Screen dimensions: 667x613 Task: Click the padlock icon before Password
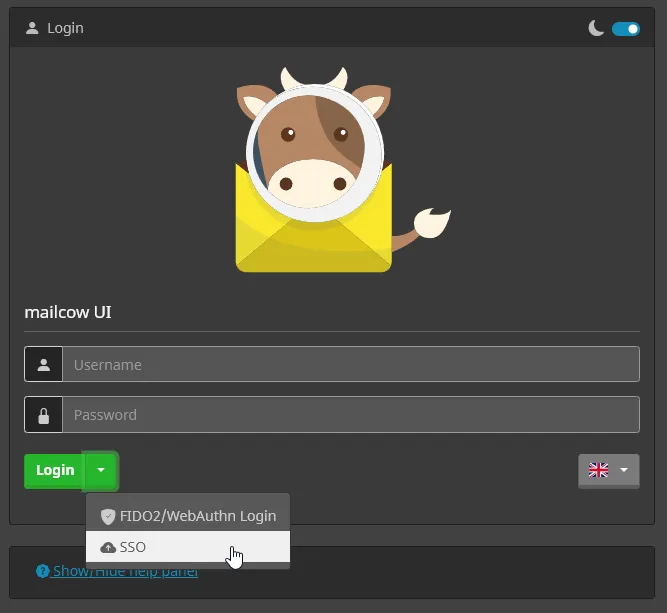(43, 414)
